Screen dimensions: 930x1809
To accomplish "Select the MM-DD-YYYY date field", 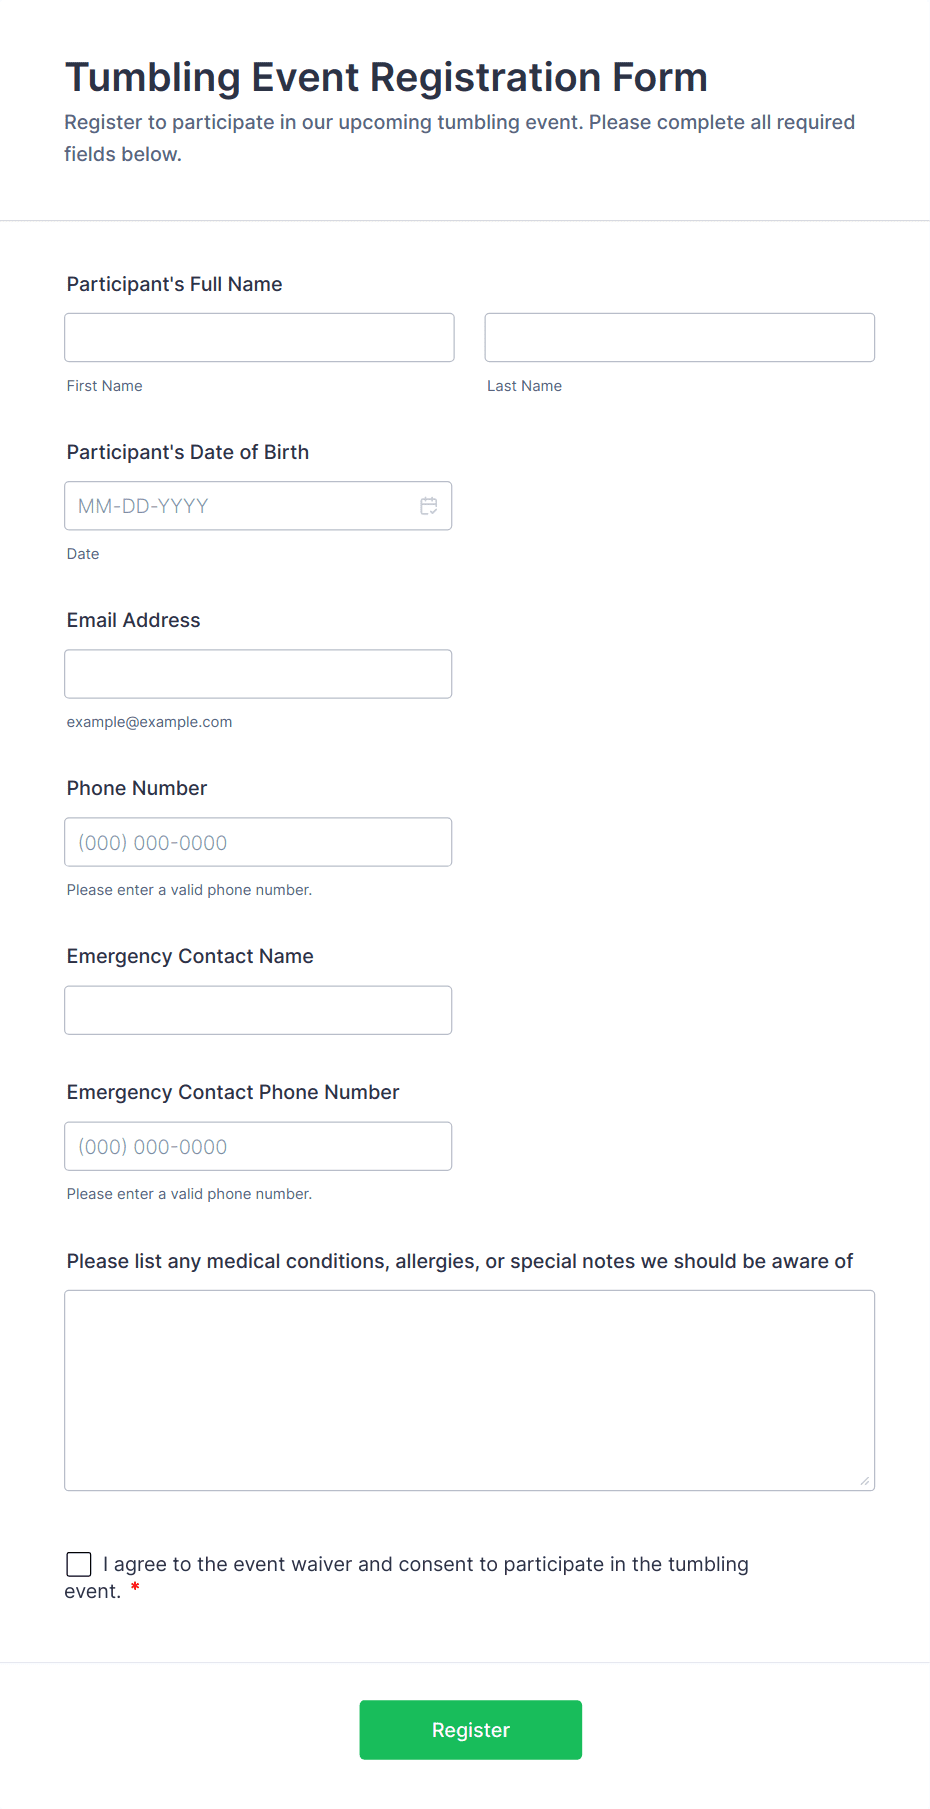I will [240, 506].
